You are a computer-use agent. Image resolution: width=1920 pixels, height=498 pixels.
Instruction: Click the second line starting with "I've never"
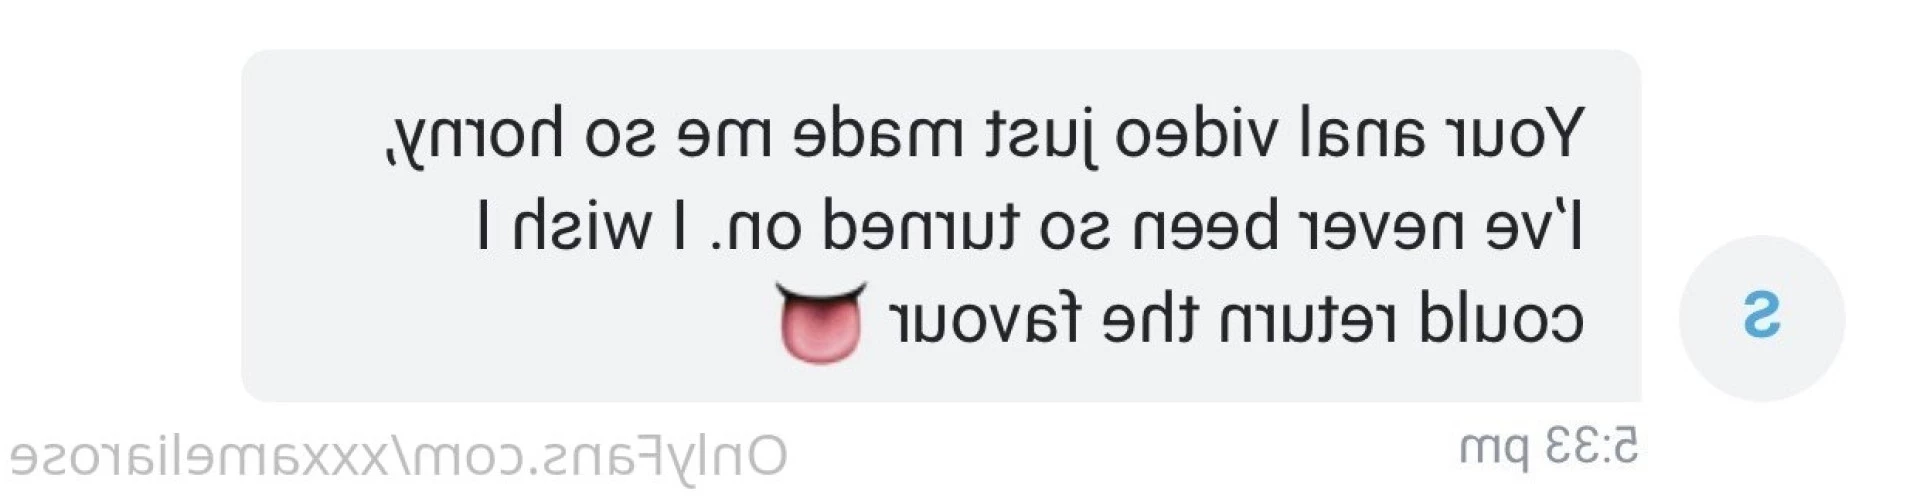(1029, 224)
